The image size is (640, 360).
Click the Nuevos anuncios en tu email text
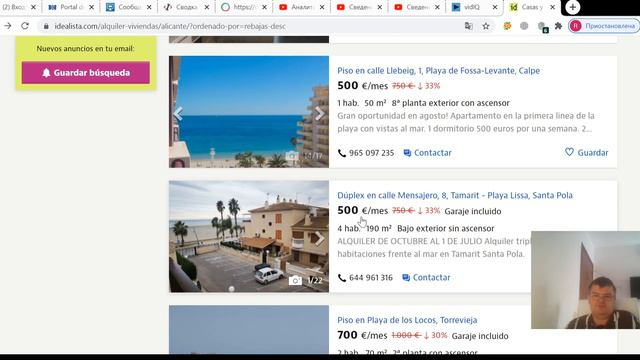85,49
